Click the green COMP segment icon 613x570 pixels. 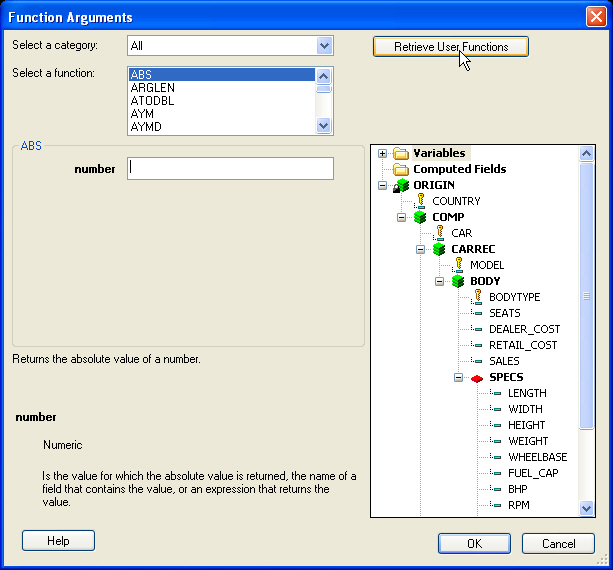click(420, 218)
